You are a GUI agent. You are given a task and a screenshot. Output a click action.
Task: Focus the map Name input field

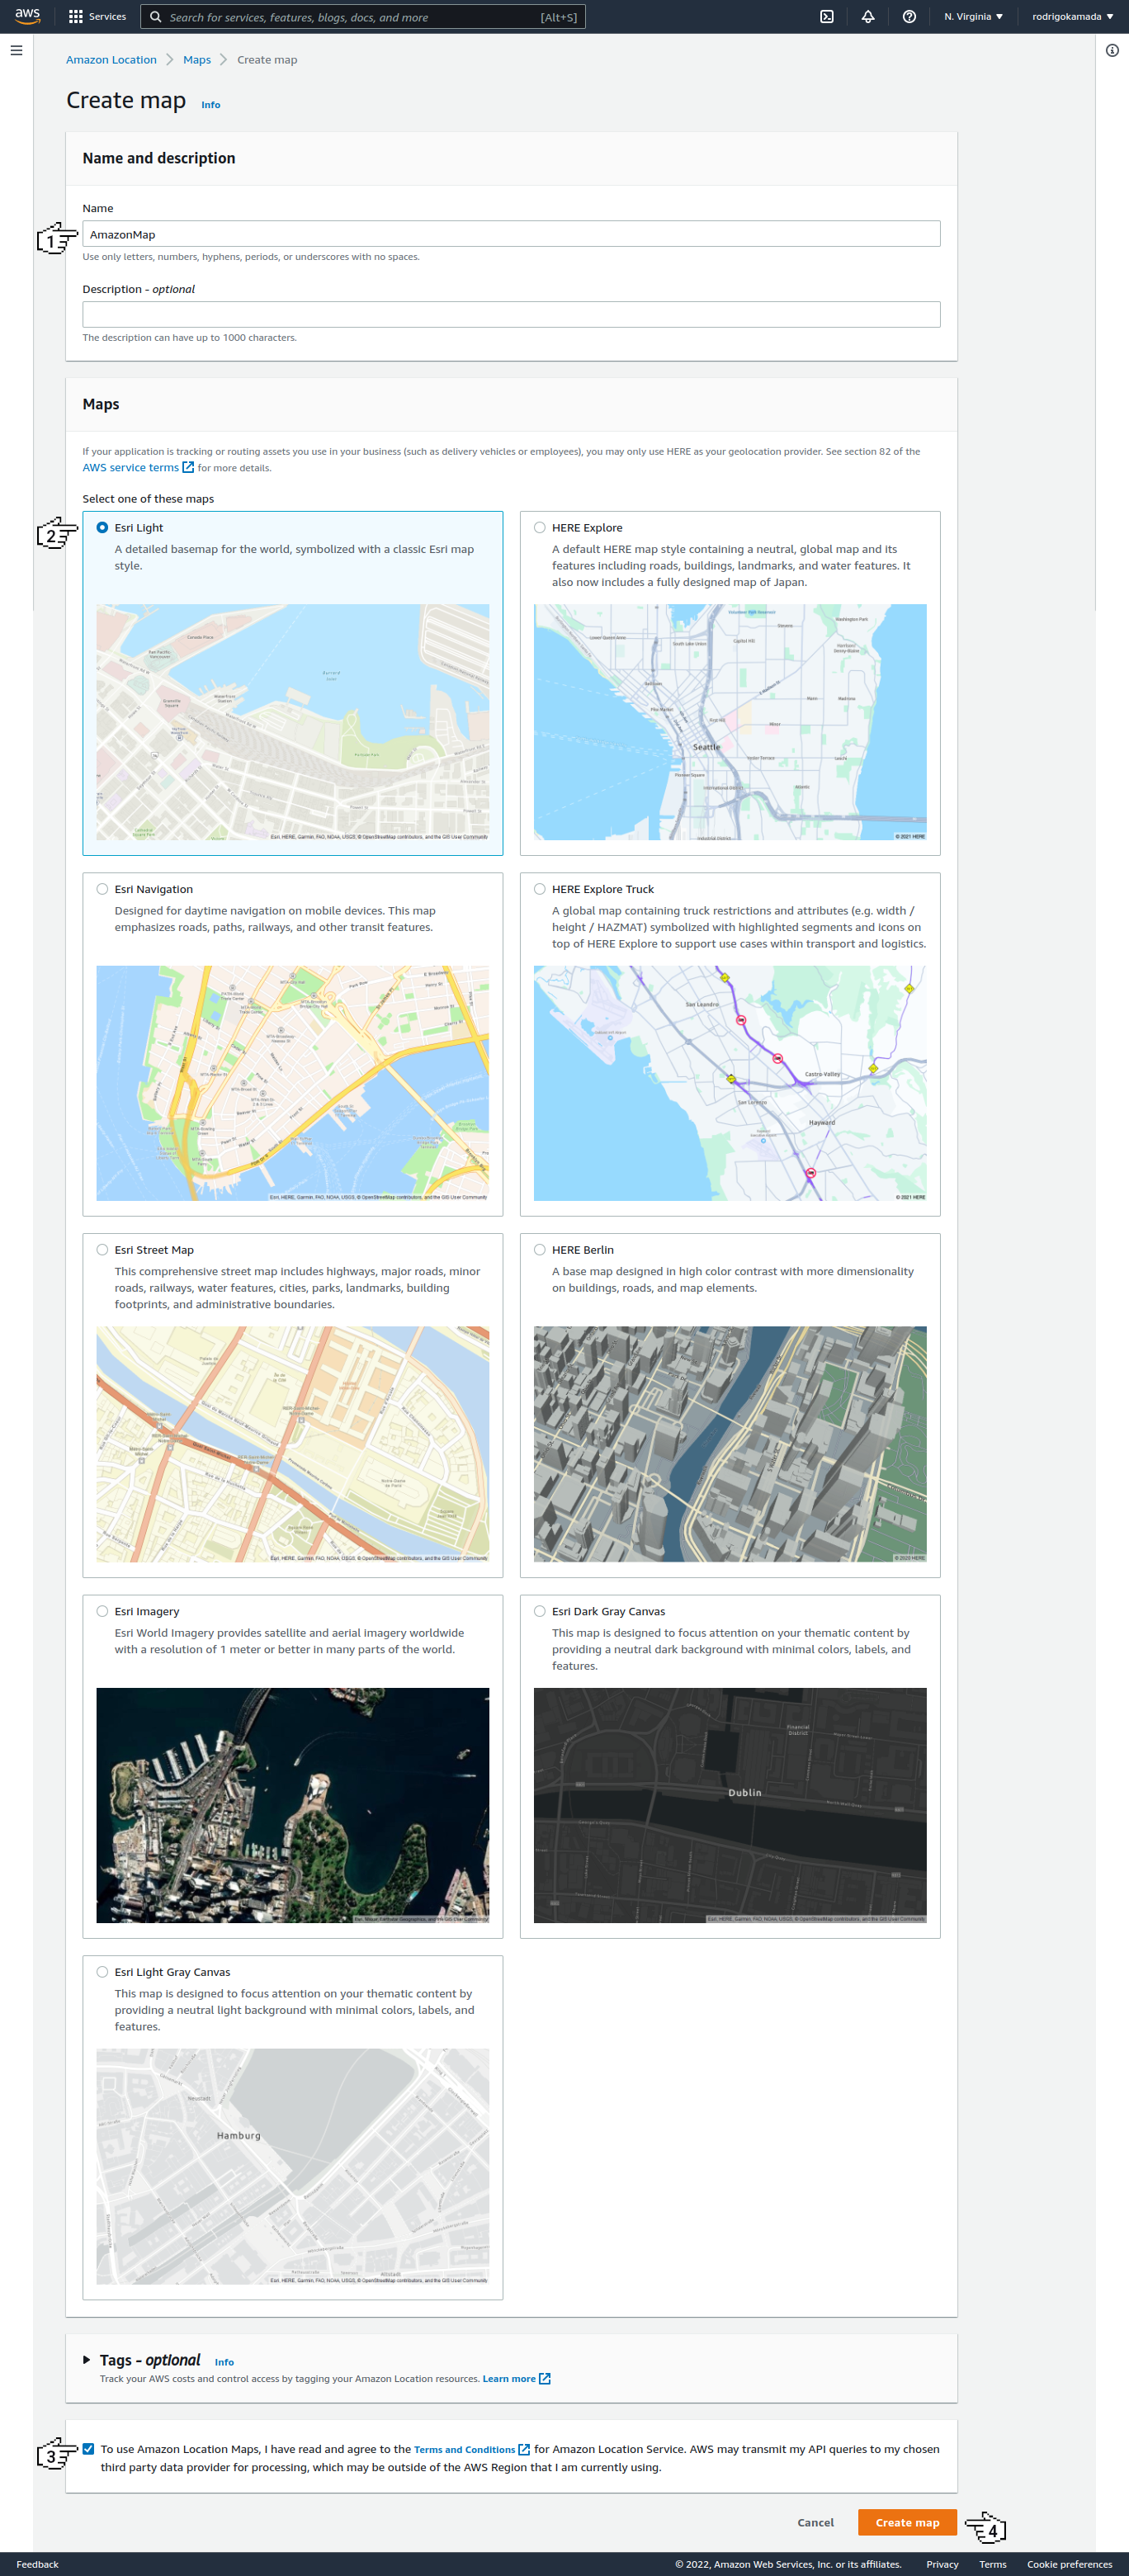pos(511,234)
